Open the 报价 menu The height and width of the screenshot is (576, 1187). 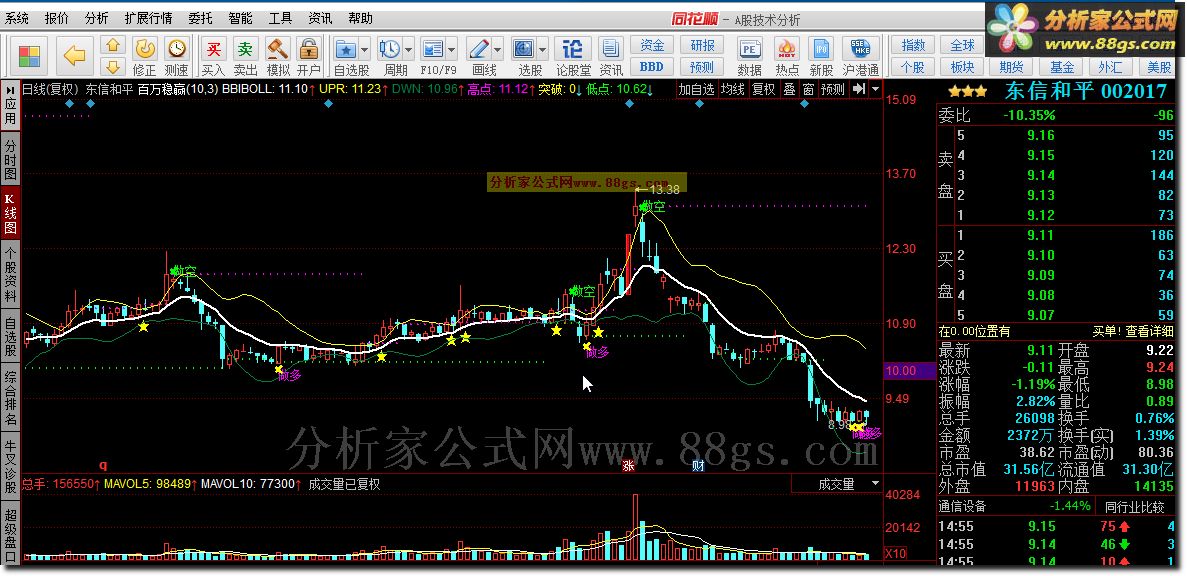pos(56,18)
